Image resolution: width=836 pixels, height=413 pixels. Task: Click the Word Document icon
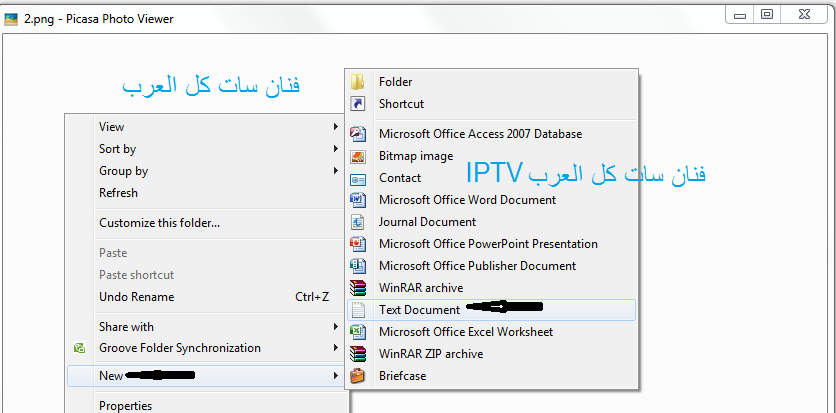358,200
